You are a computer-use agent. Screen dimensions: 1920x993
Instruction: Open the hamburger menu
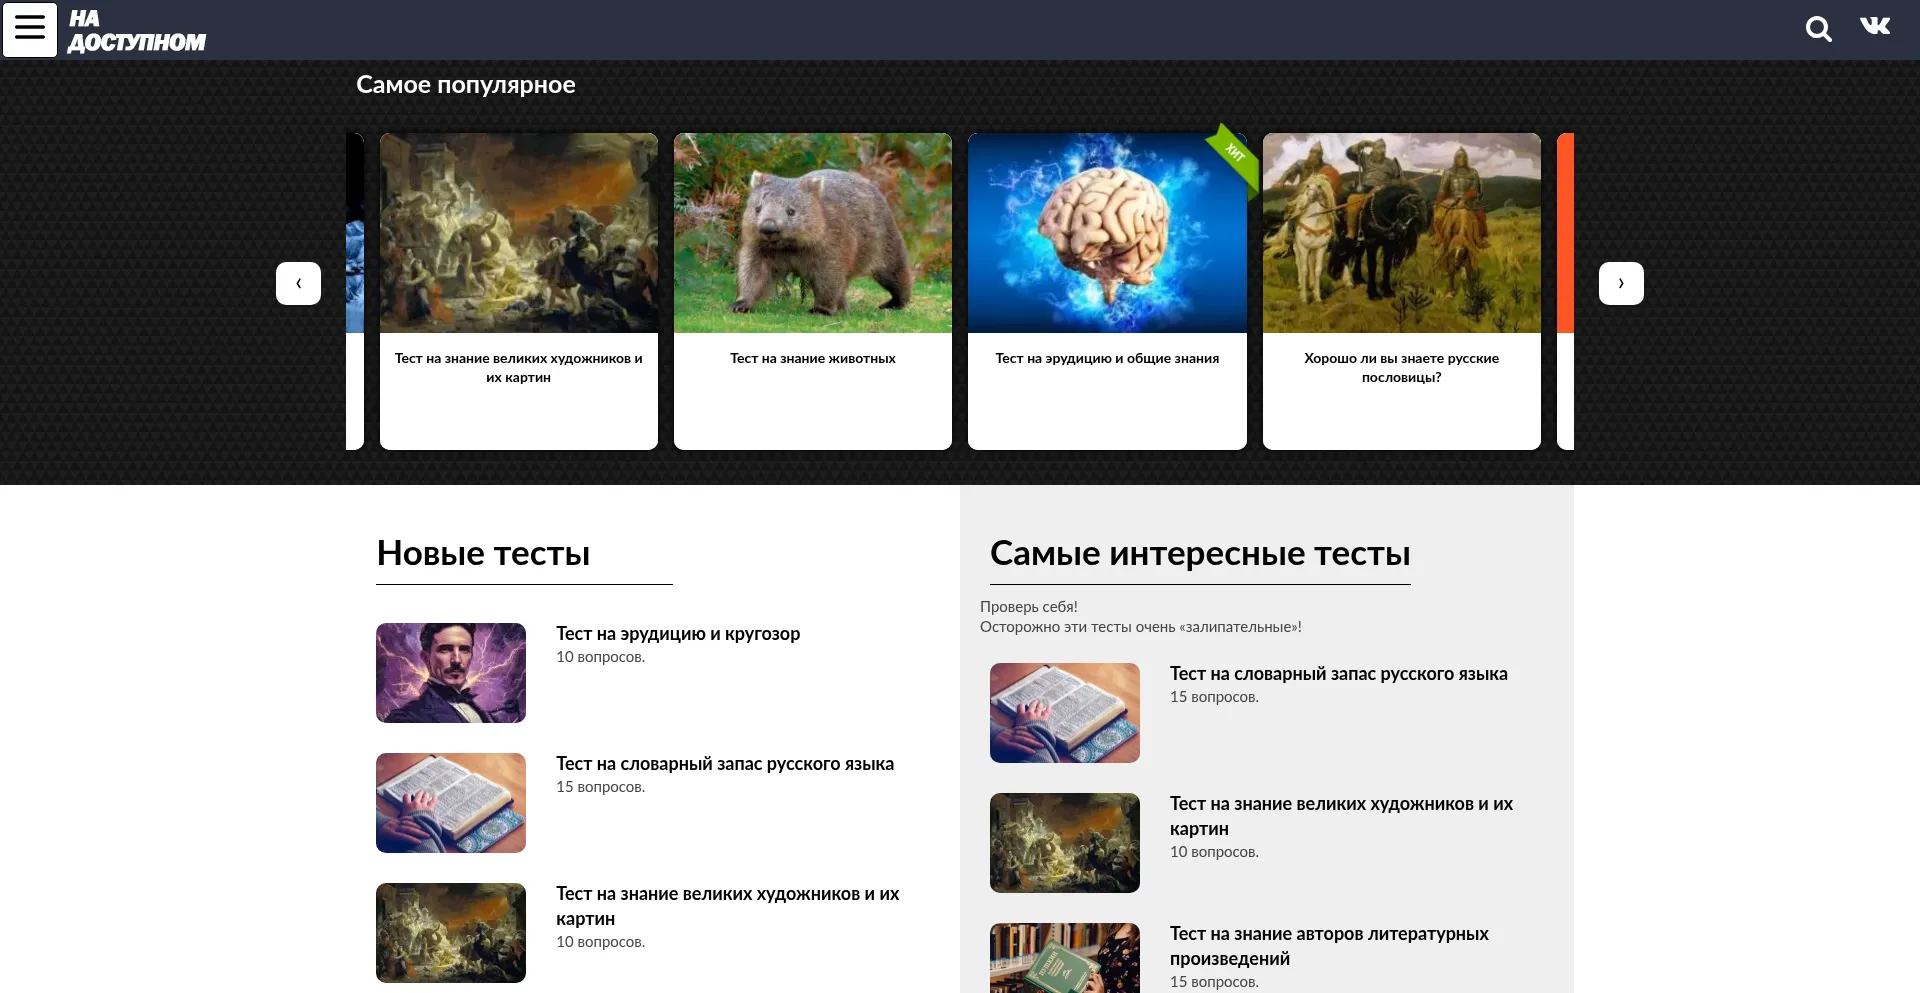(30, 30)
